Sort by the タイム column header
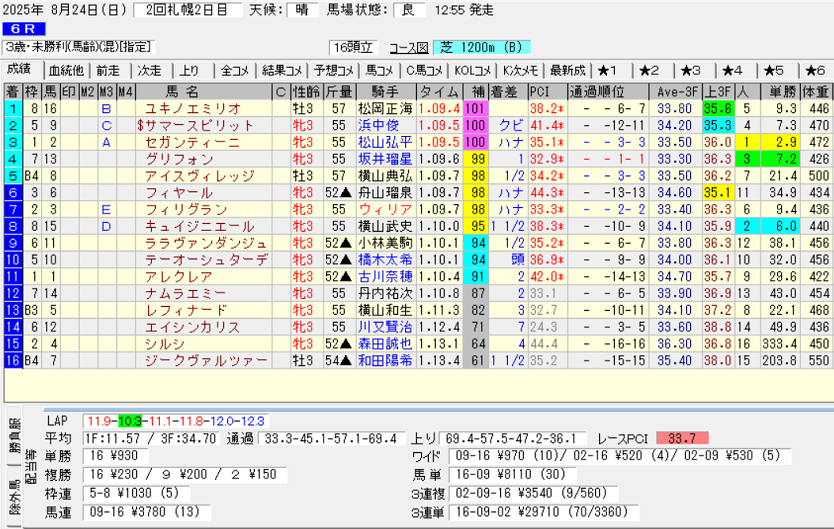Image resolution: width=834 pixels, height=529 pixels. point(438,91)
